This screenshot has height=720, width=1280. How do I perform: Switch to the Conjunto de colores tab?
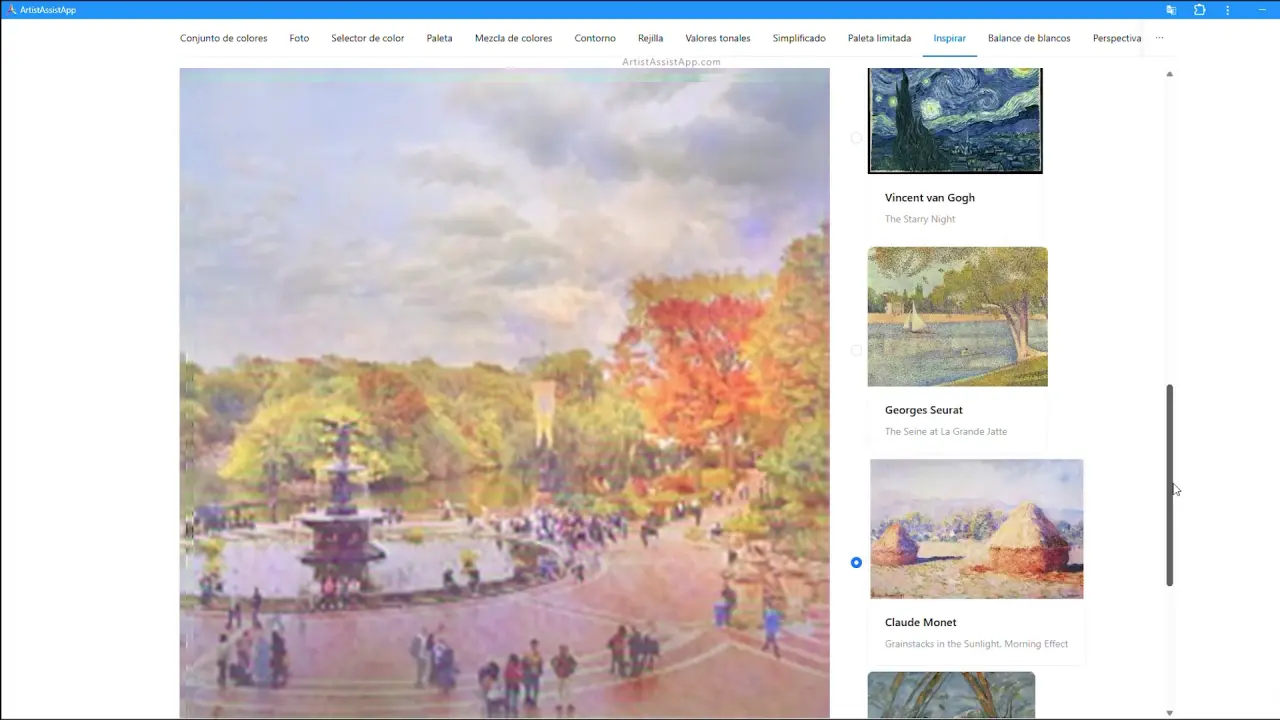(223, 38)
